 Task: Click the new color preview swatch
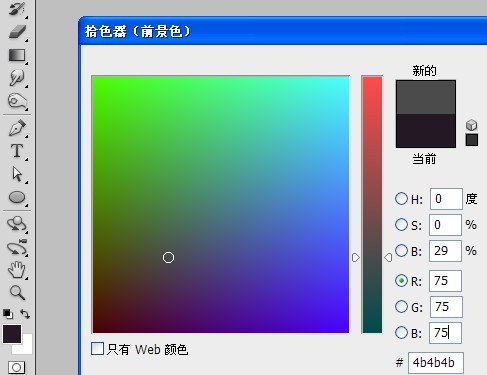426,97
